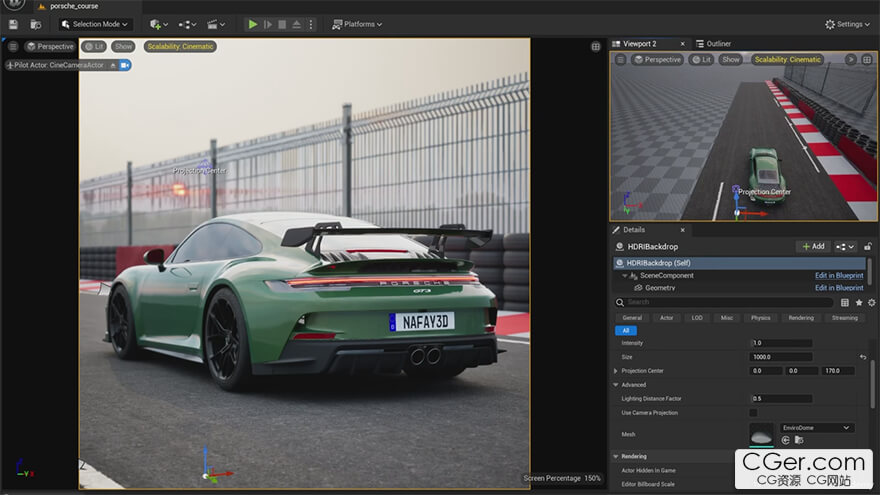Open the play options three-dot menu

[310, 24]
